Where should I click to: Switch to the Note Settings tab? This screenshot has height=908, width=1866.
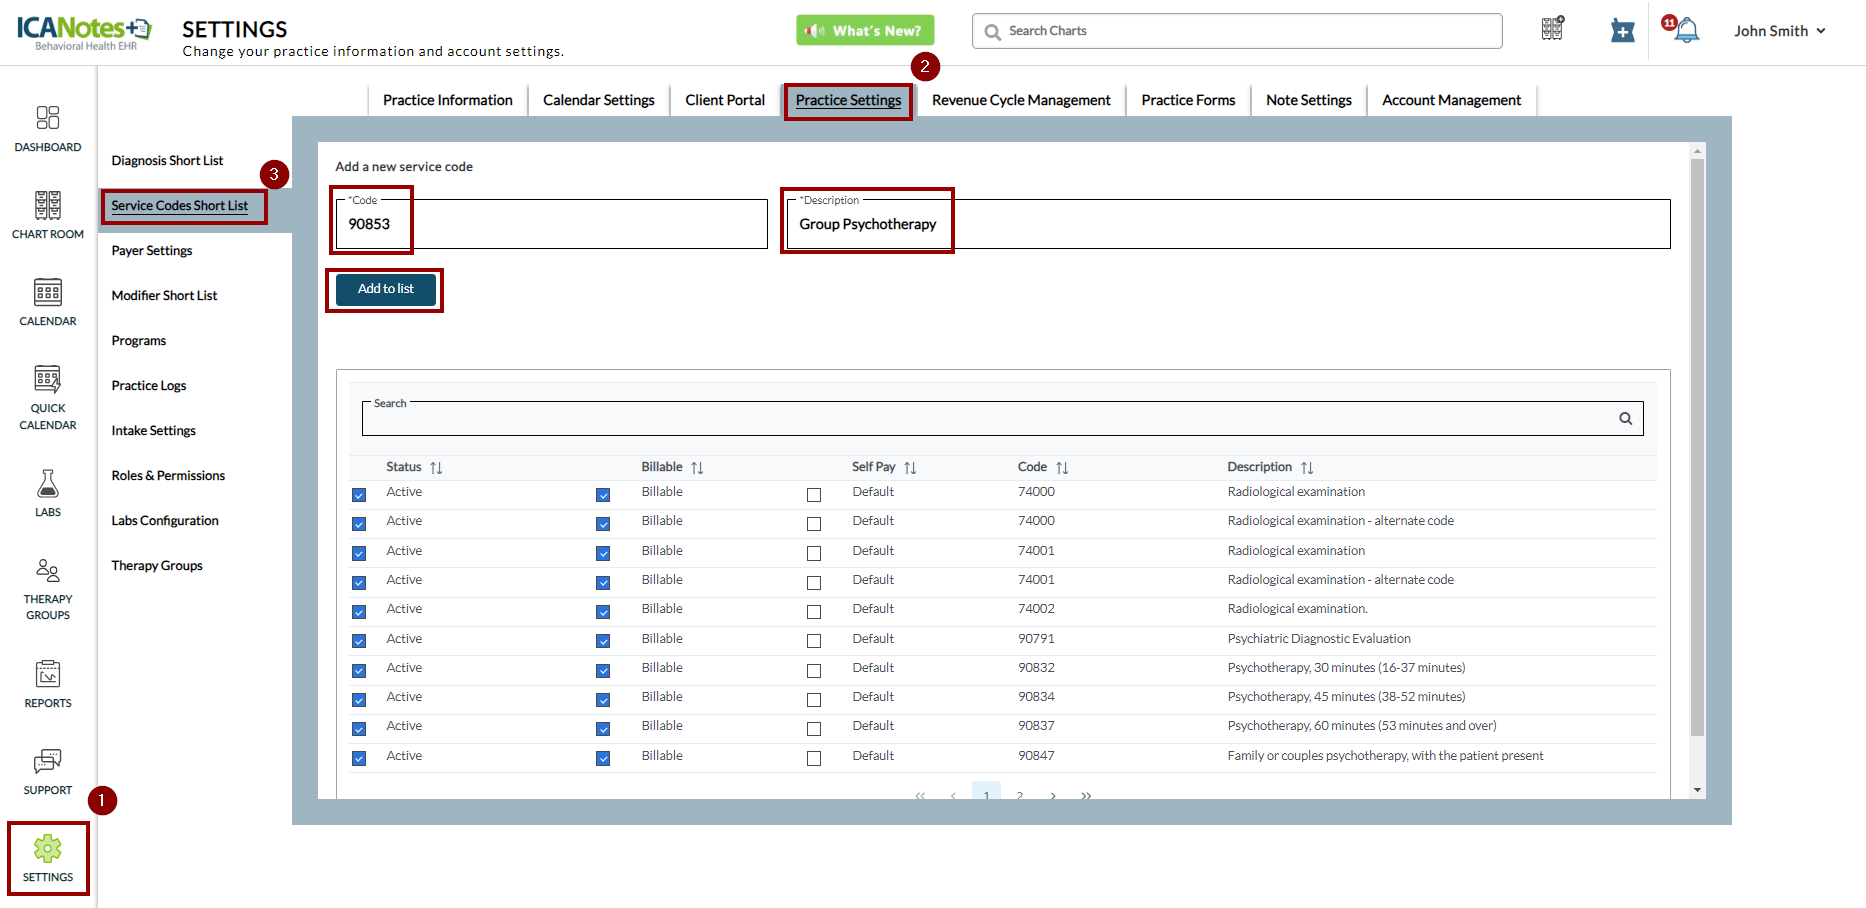[x=1308, y=100]
